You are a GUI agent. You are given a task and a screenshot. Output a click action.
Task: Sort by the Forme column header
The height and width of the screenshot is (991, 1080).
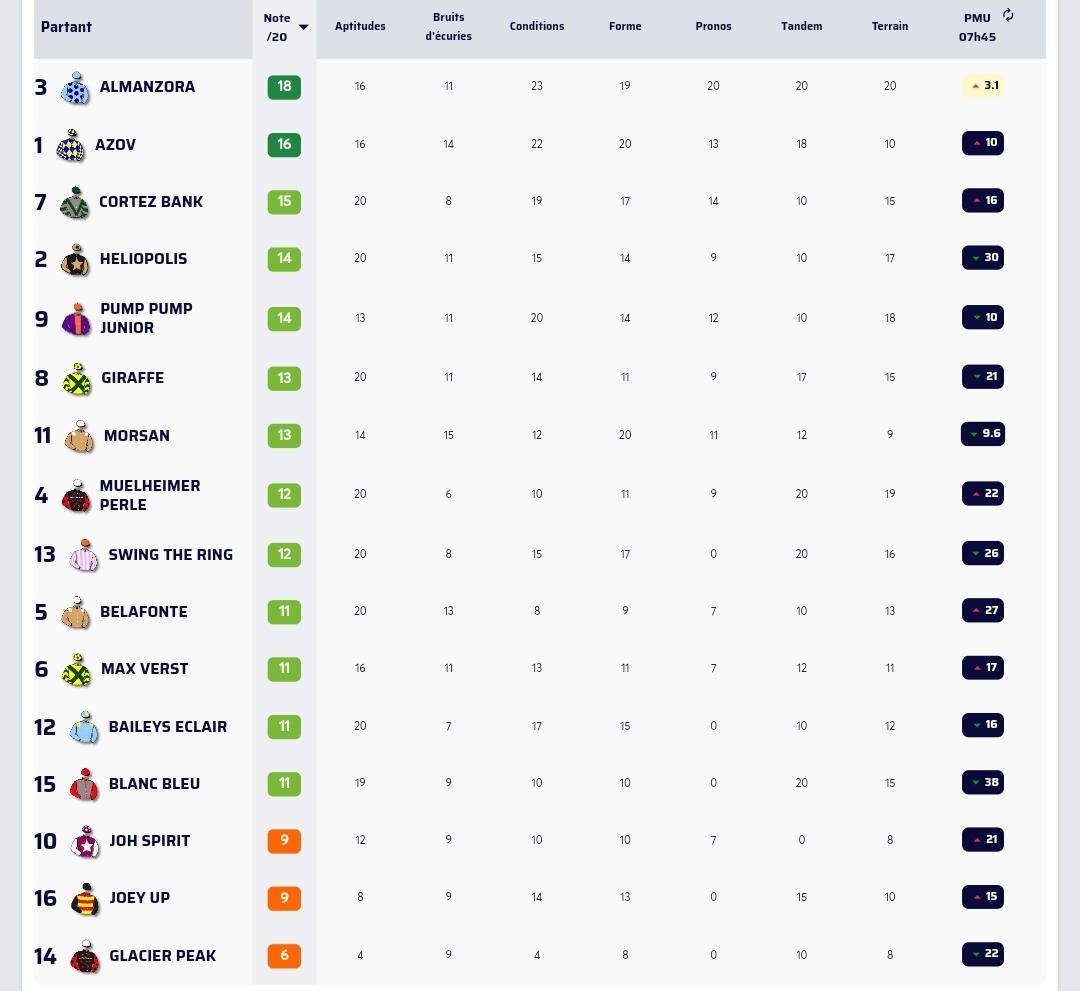coord(625,26)
